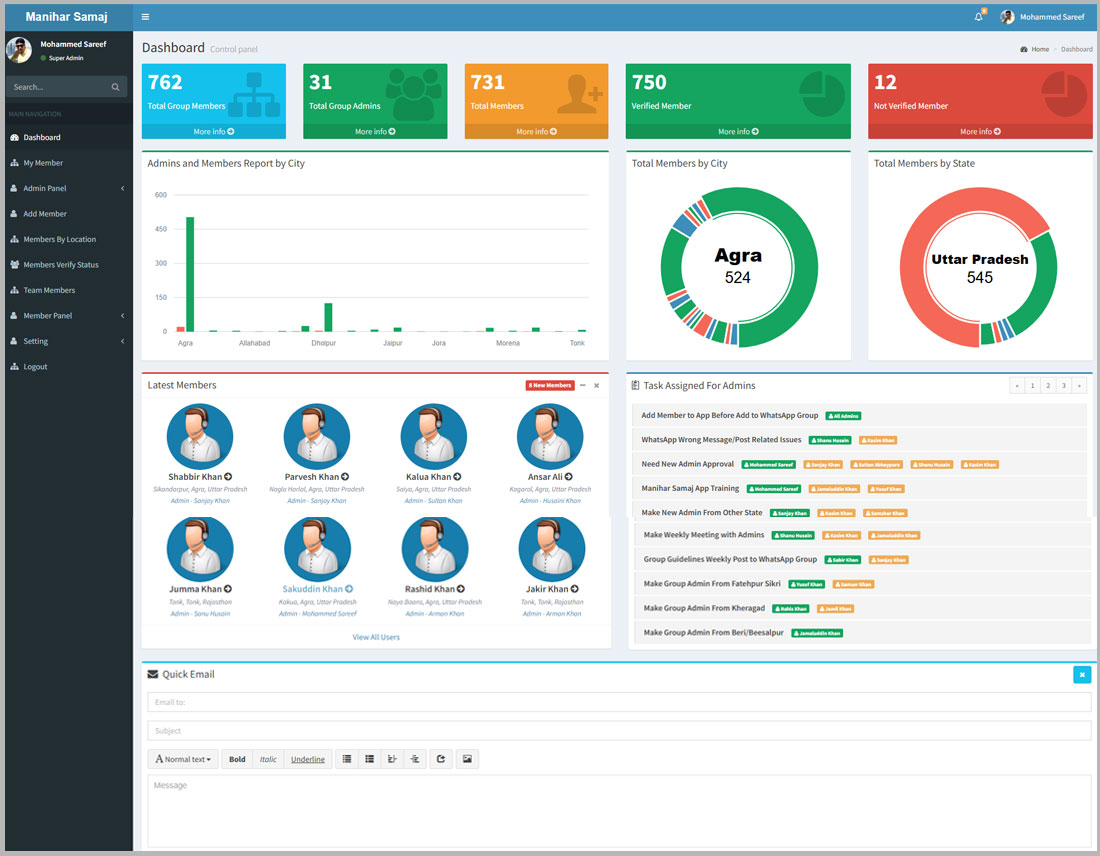Toggle Italic formatting in email editor
This screenshot has height=856, width=1100.
[268, 760]
